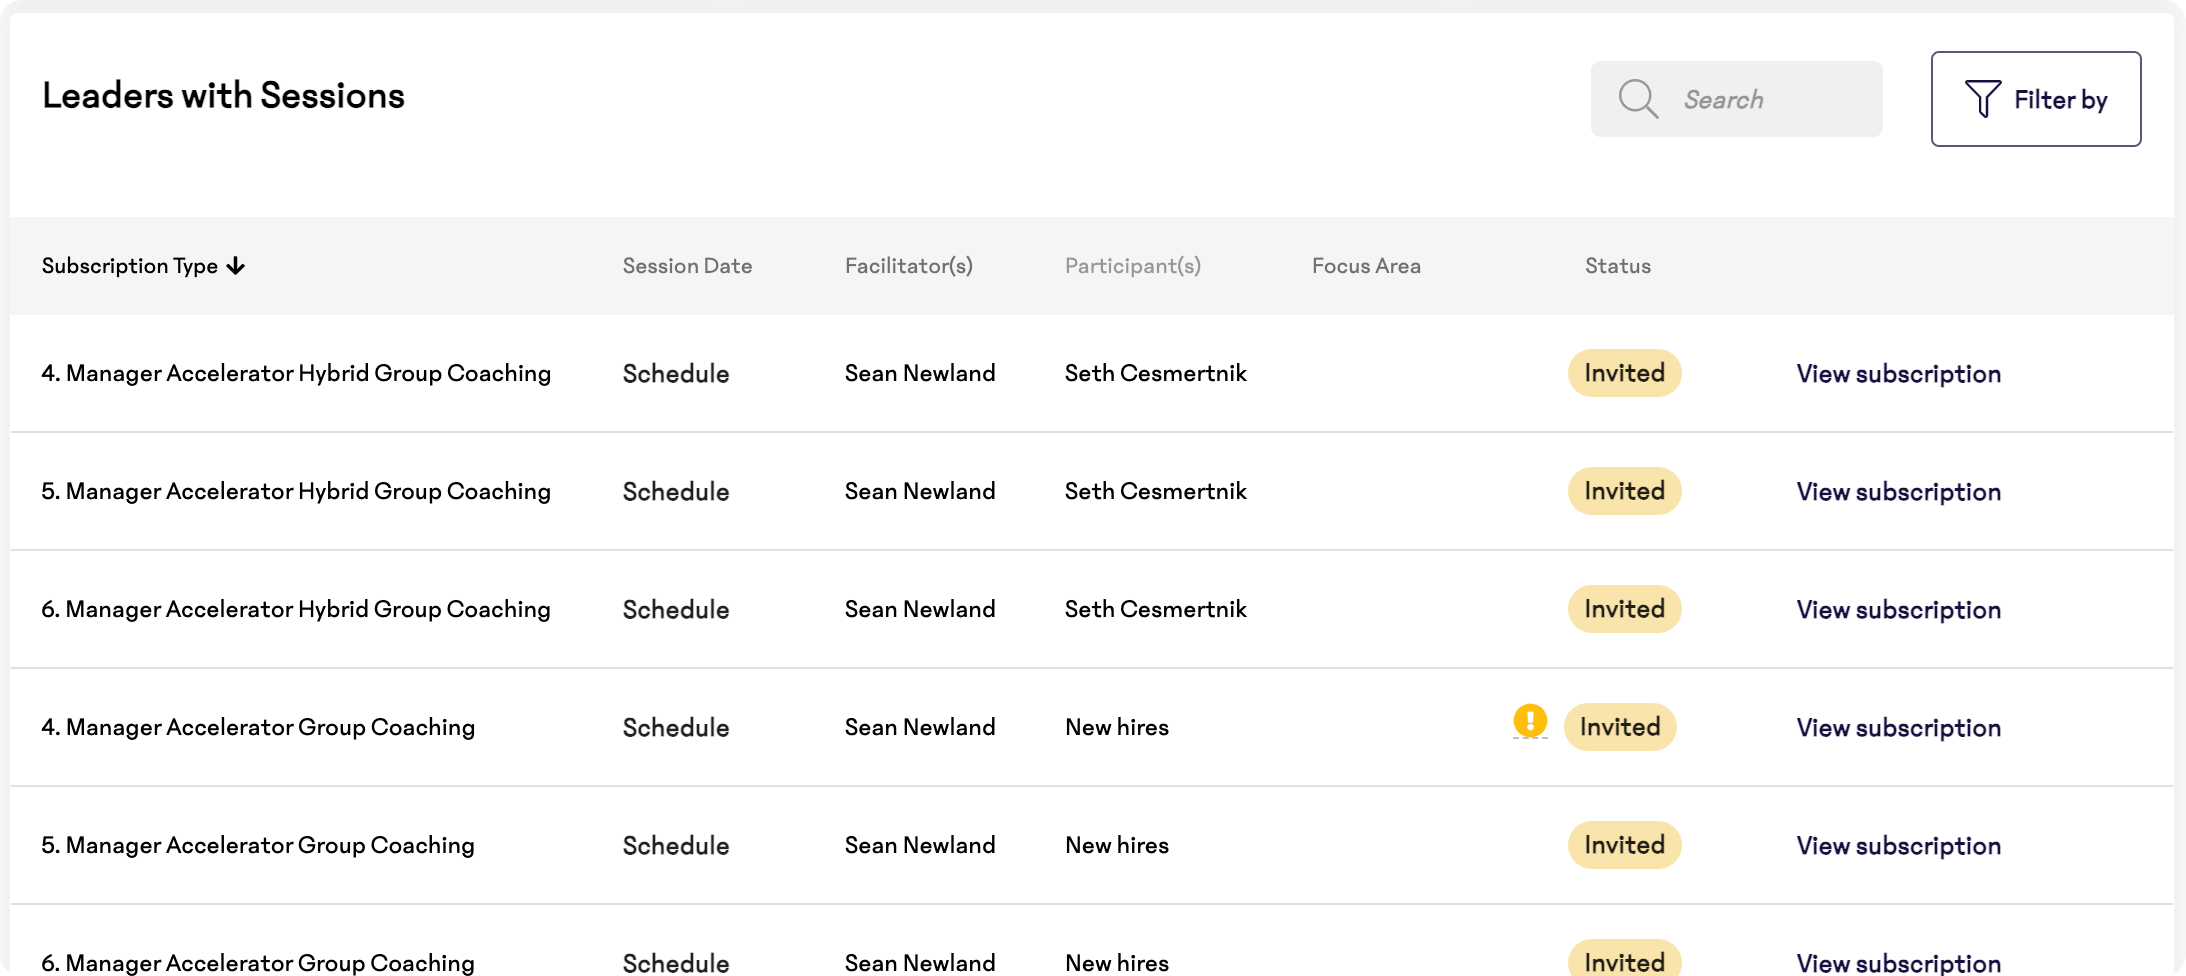The width and height of the screenshot is (2186, 976).
Task: Click Invited badge for 6. Hybrid Group Coaching
Action: coord(1625,609)
